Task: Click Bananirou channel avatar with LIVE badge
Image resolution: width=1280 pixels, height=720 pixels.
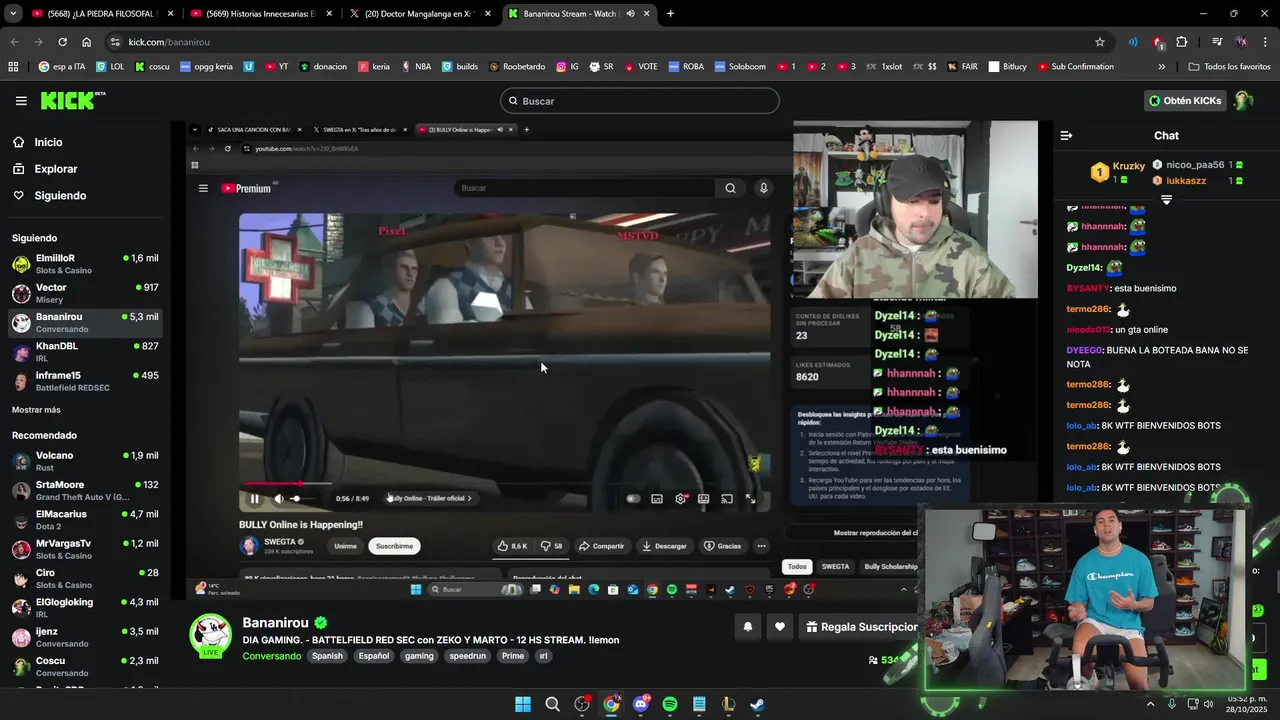Action: (x=211, y=635)
